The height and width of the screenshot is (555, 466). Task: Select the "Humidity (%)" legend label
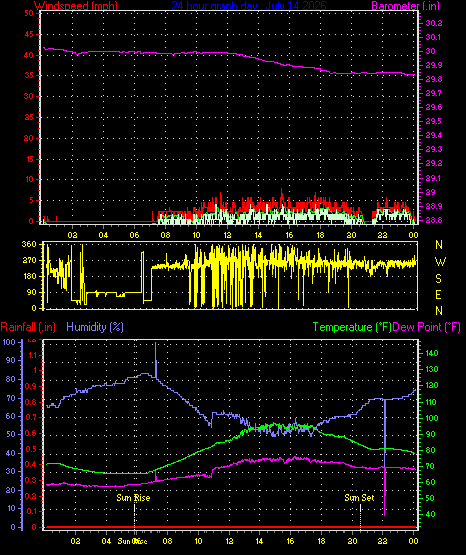[x=95, y=327]
